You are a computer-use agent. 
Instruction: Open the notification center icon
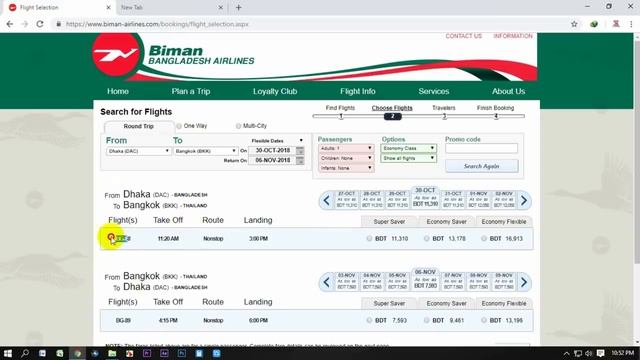tap(600, 353)
